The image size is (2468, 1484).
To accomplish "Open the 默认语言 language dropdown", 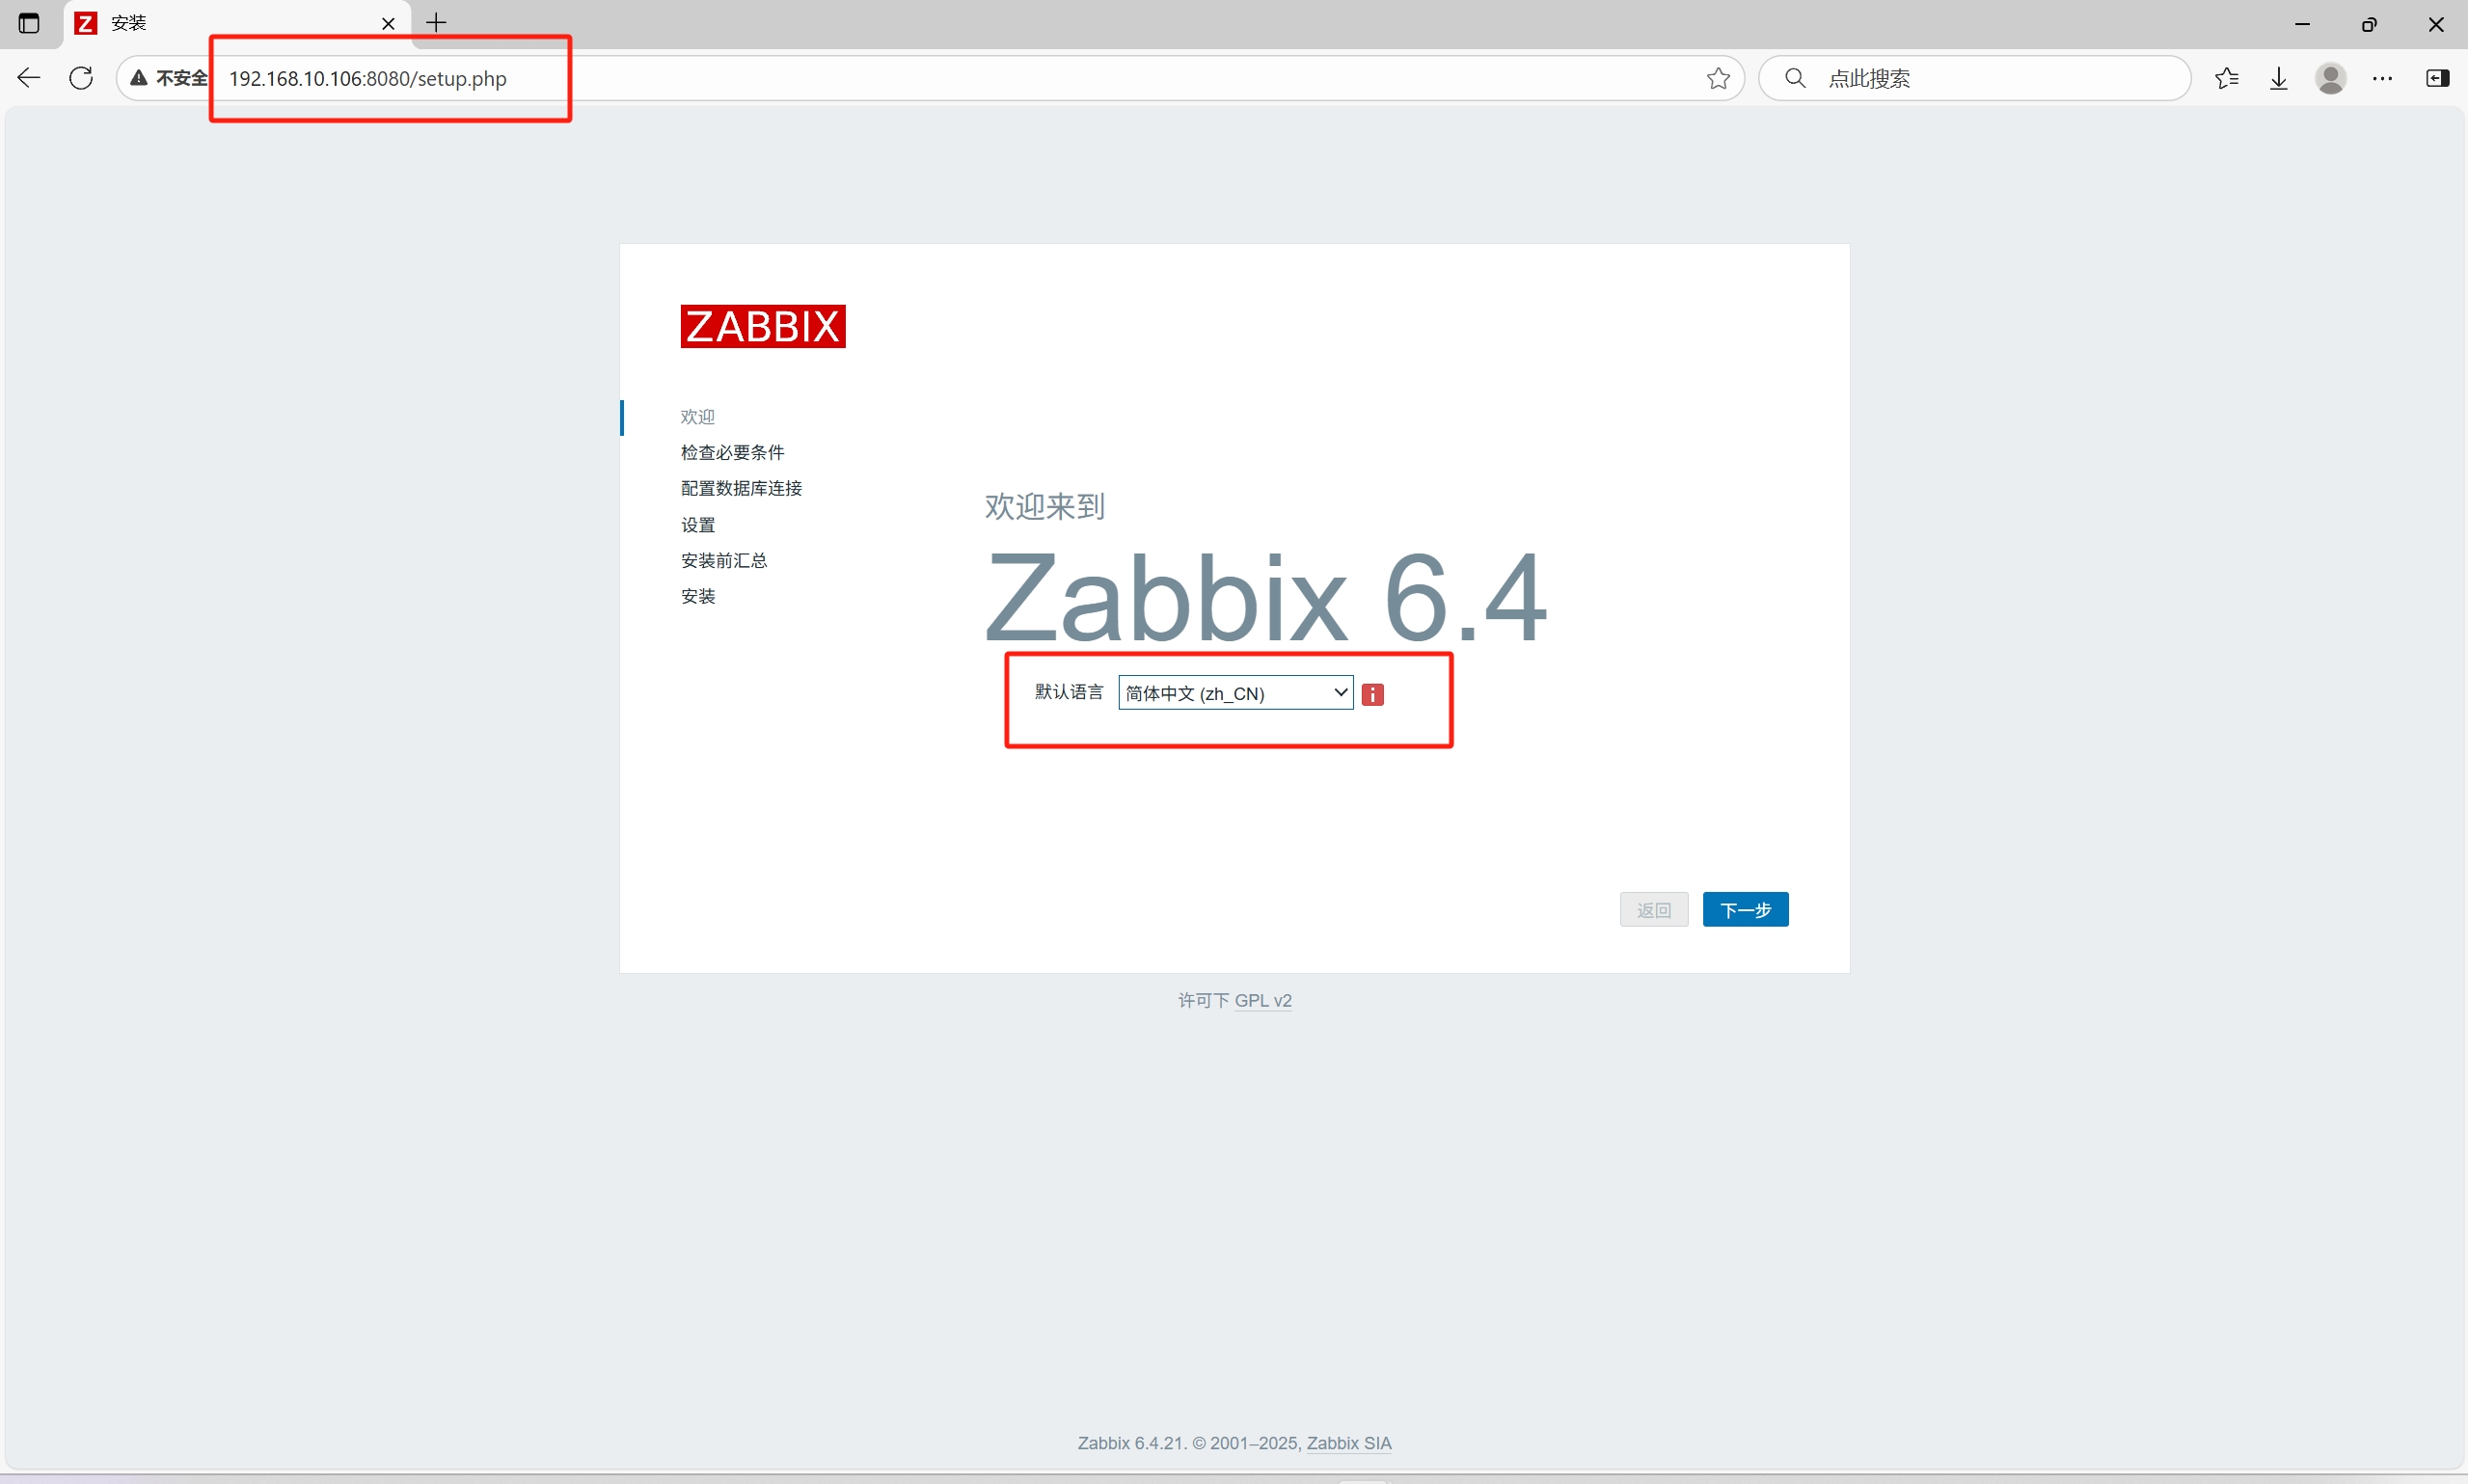I will [1235, 693].
